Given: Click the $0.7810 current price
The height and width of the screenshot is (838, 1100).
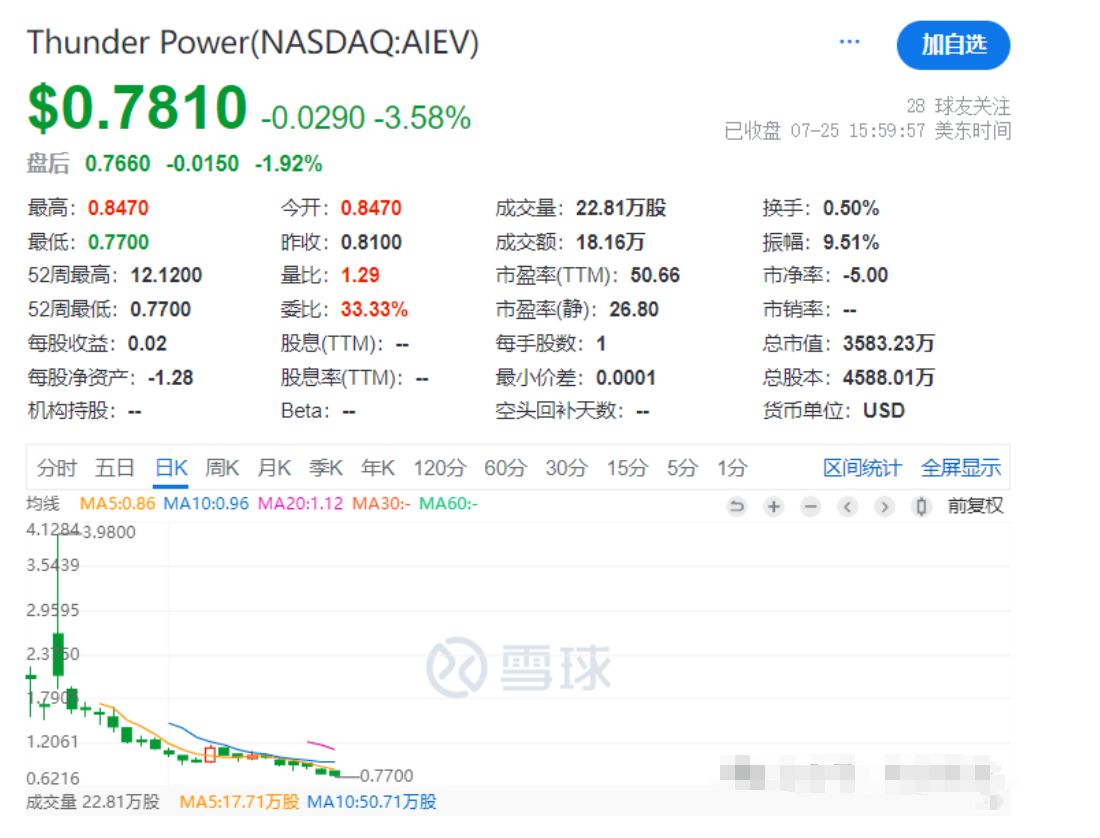Looking at the screenshot, I should 138,107.
